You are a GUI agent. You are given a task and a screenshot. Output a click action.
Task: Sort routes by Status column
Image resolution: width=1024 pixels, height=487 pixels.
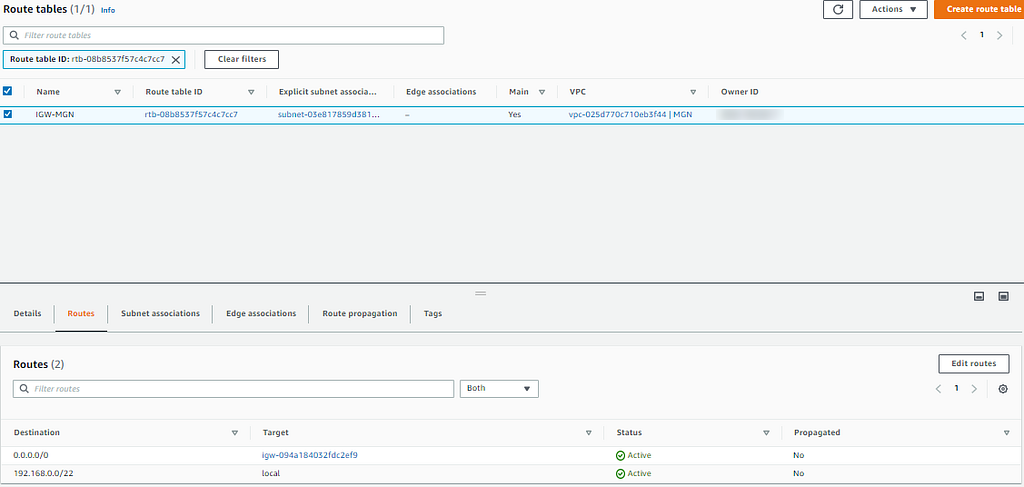click(767, 433)
